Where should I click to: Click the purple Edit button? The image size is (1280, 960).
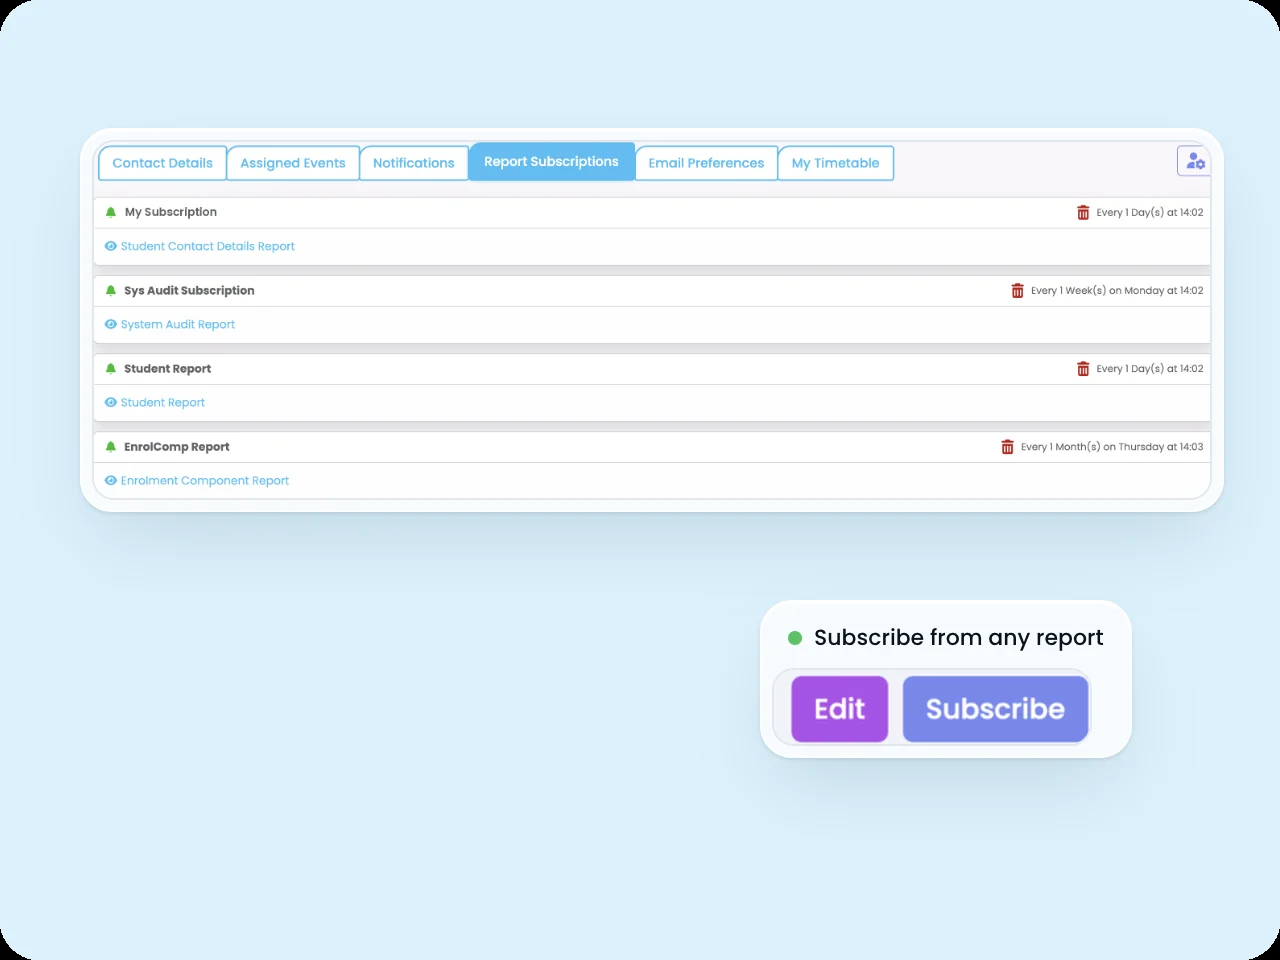pos(840,709)
